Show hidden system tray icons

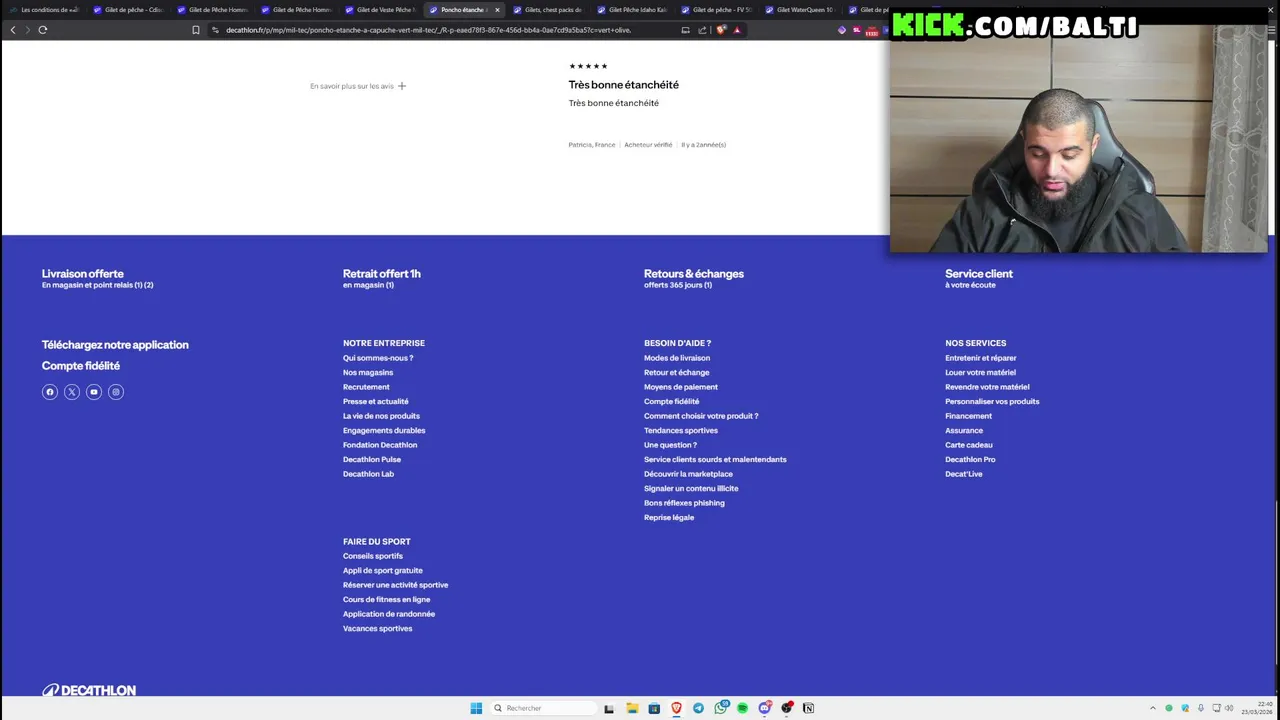(1152, 708)
